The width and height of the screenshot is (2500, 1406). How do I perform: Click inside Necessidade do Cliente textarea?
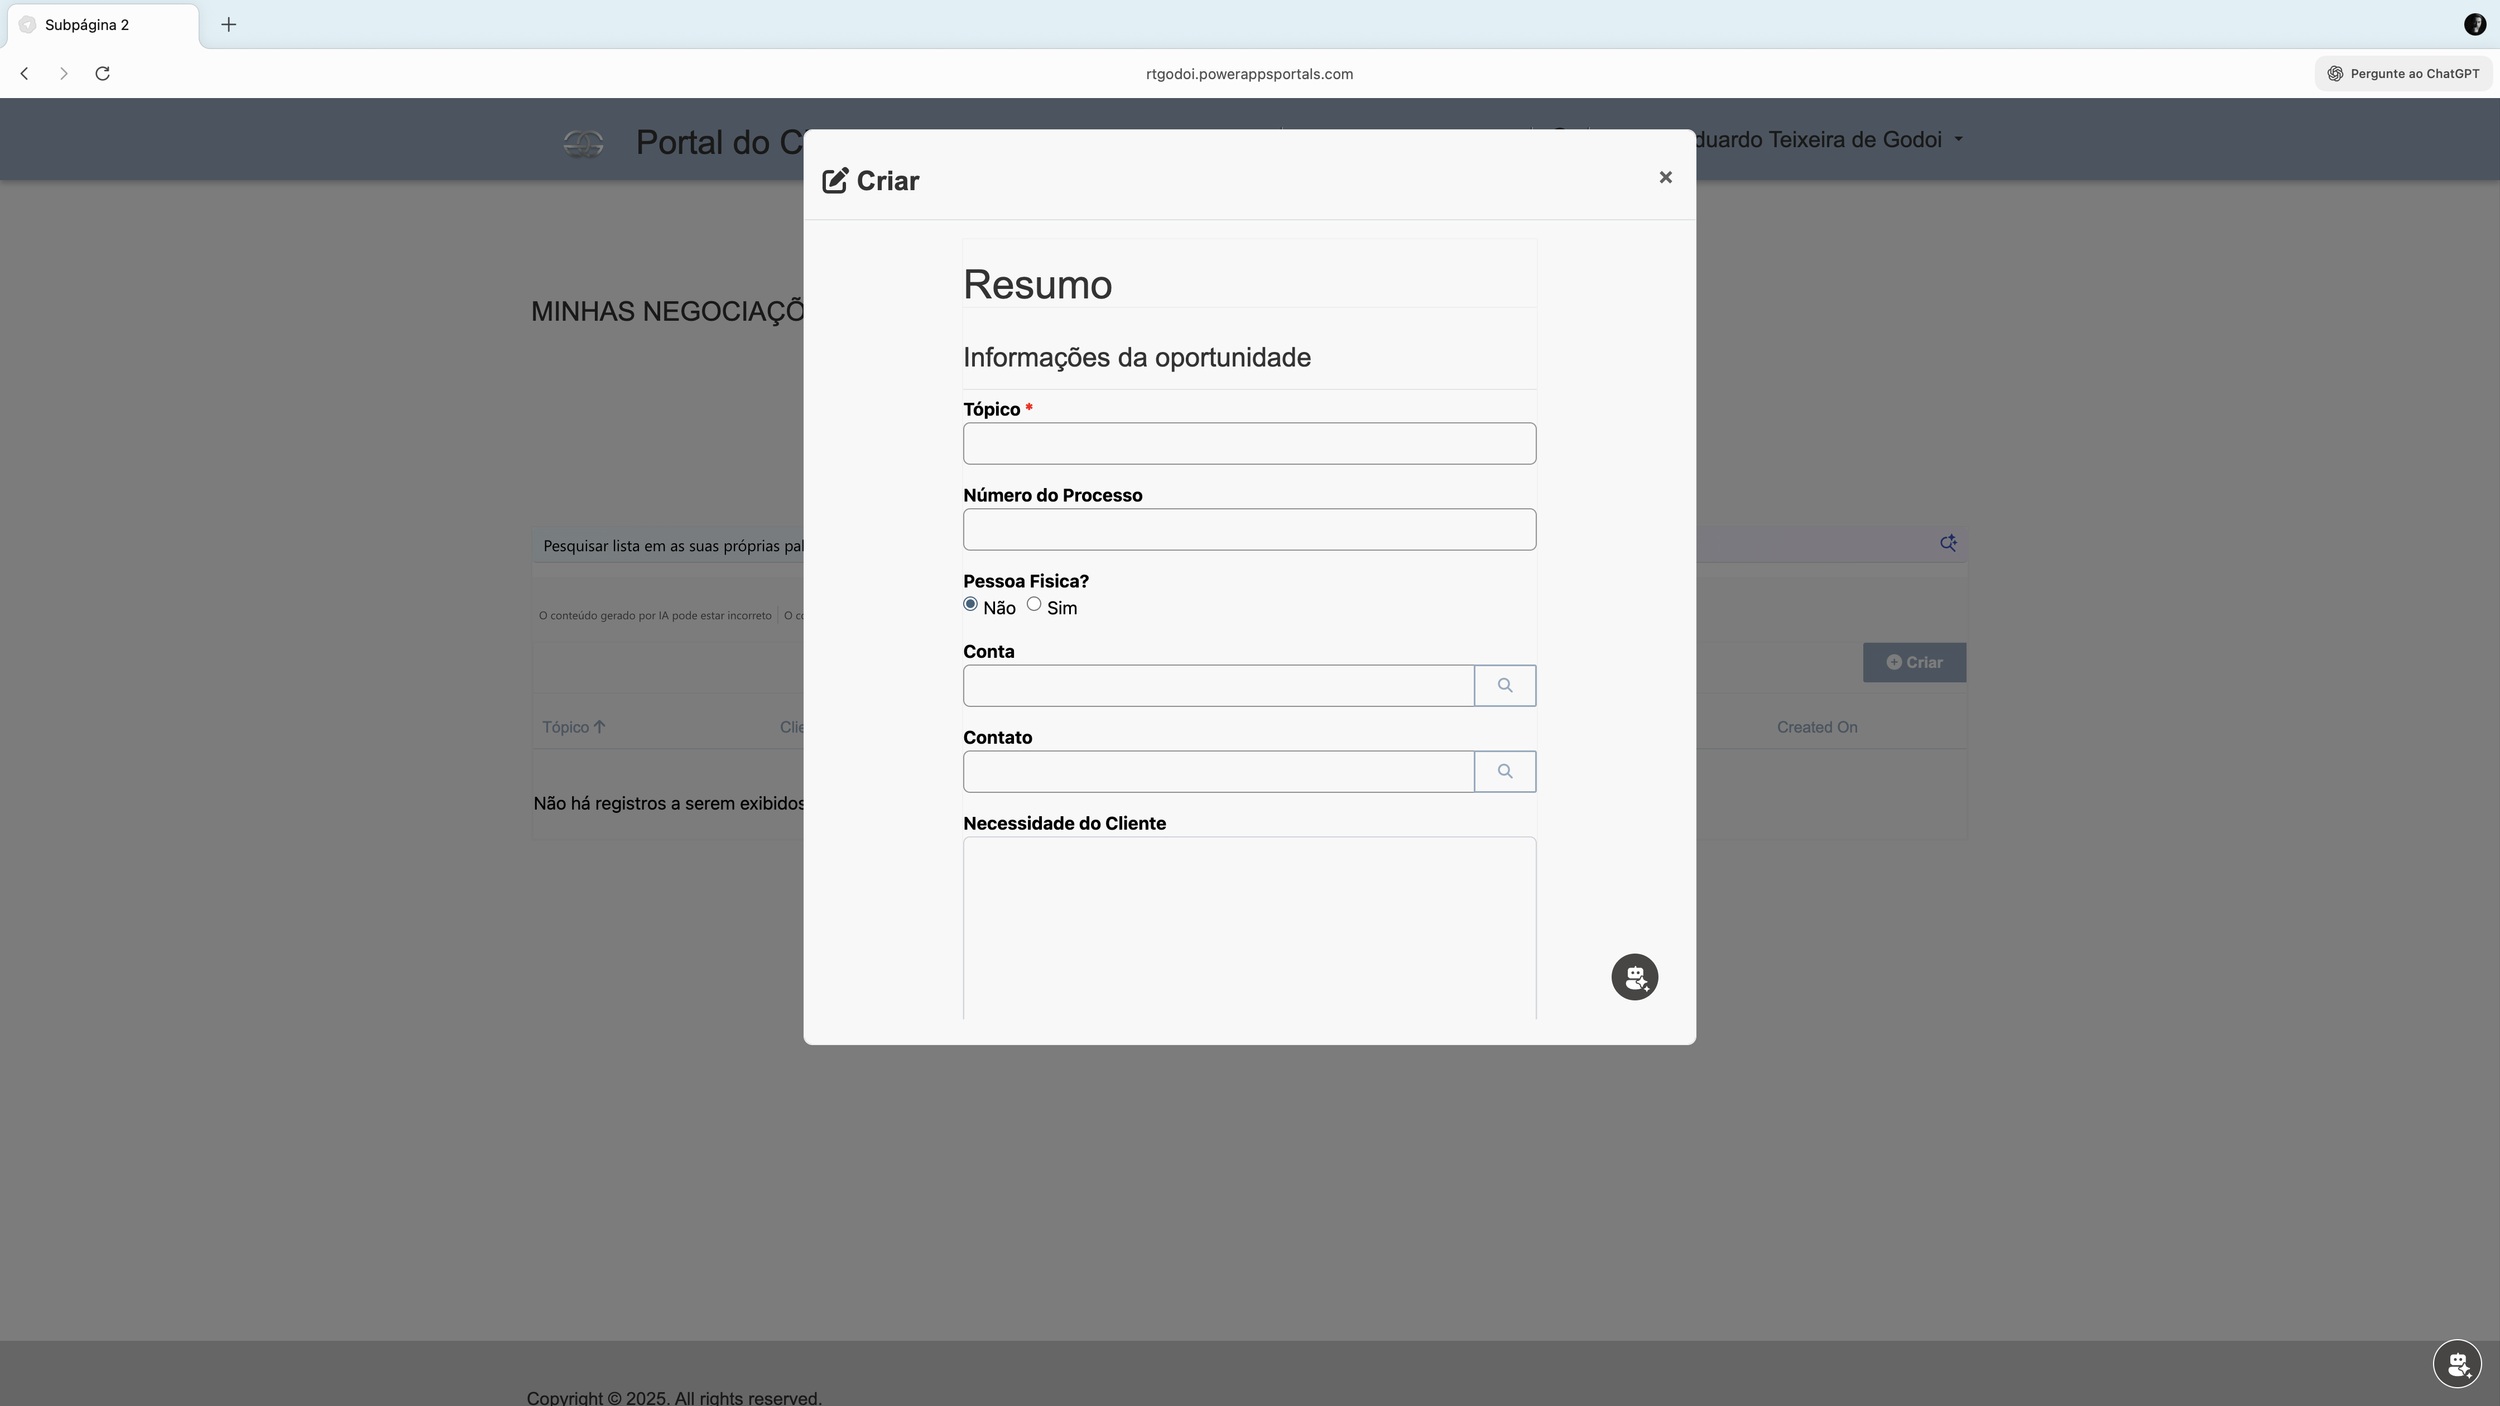coord(1249,925)
